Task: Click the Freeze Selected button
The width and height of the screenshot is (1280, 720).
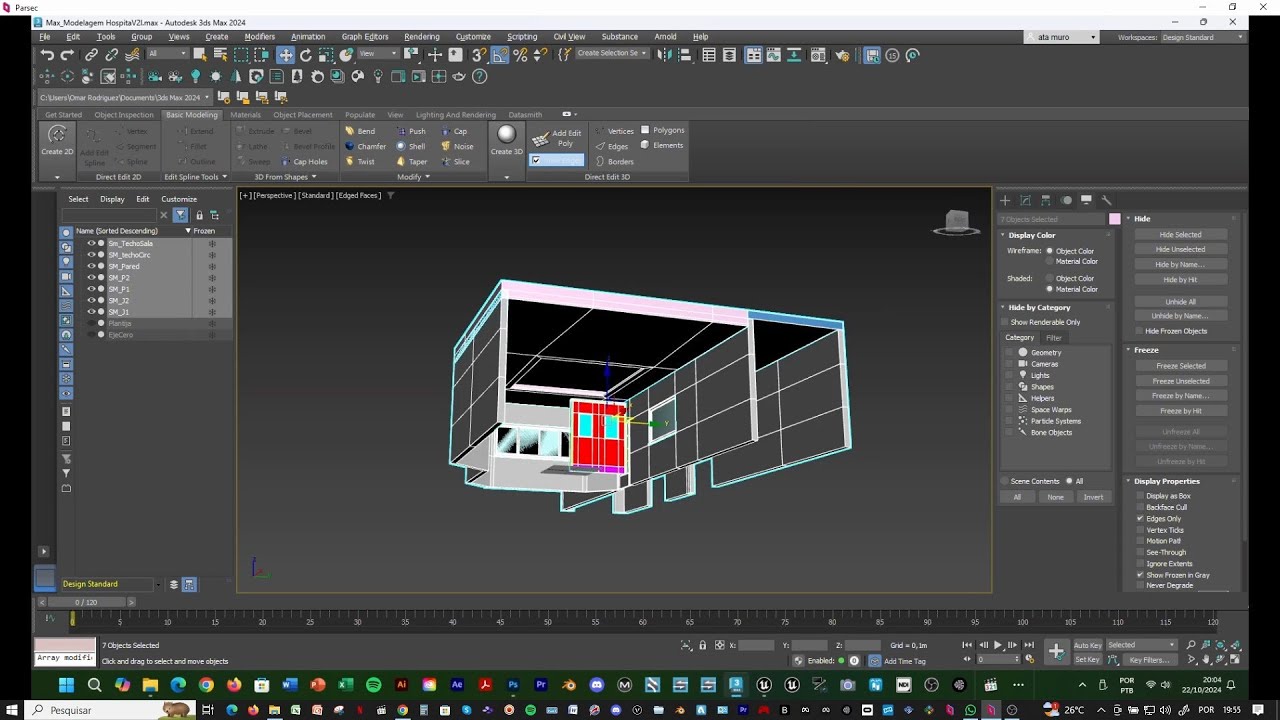Action: tap(1180, 366)
